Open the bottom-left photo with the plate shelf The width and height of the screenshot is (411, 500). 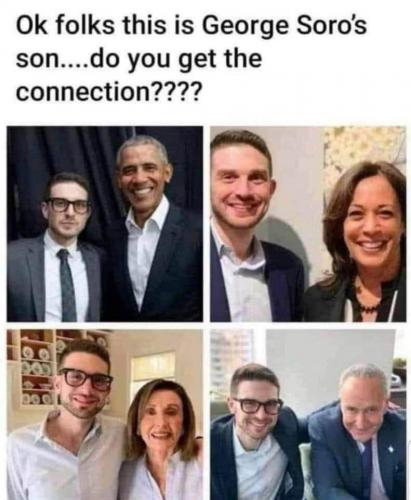coord(105,414)
